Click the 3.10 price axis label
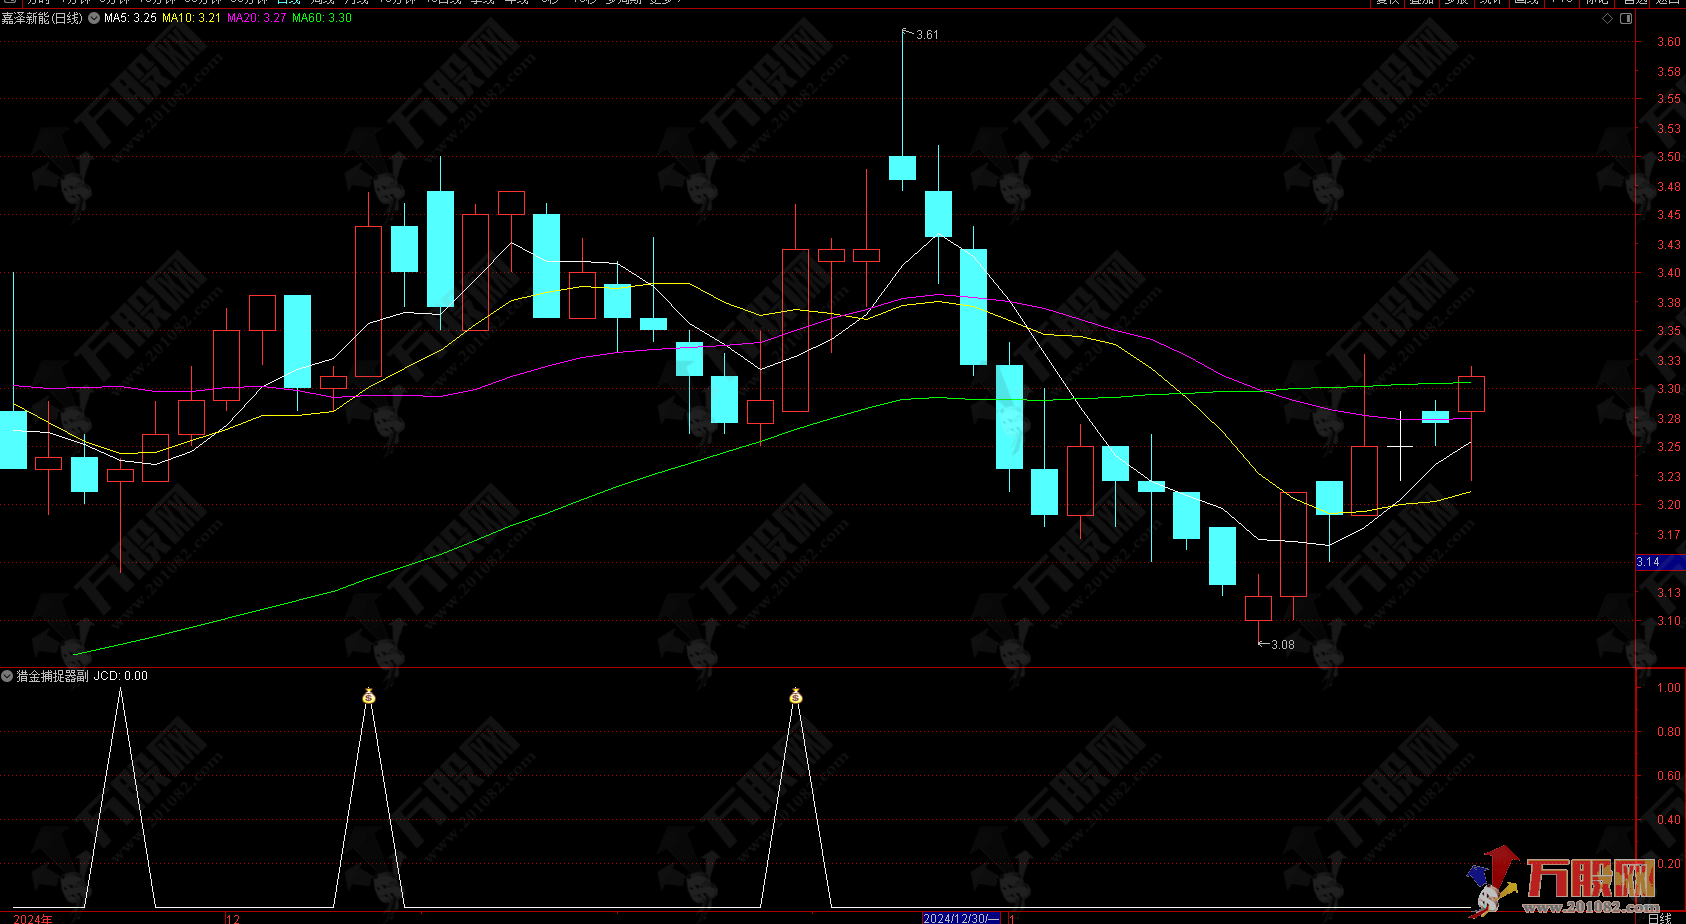The height and width of the screenshot is (924, 1686). (1668, 621)
